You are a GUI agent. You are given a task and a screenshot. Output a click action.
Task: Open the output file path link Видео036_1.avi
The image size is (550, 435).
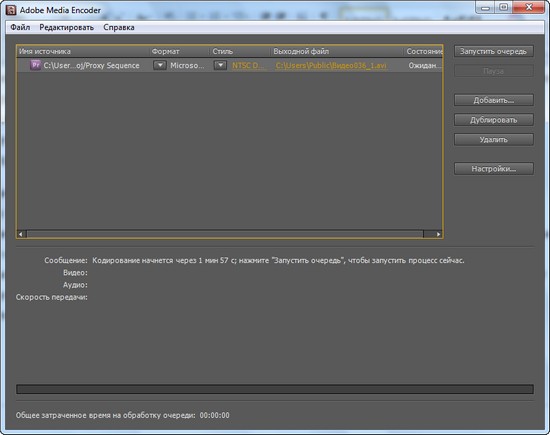(331, 66)
